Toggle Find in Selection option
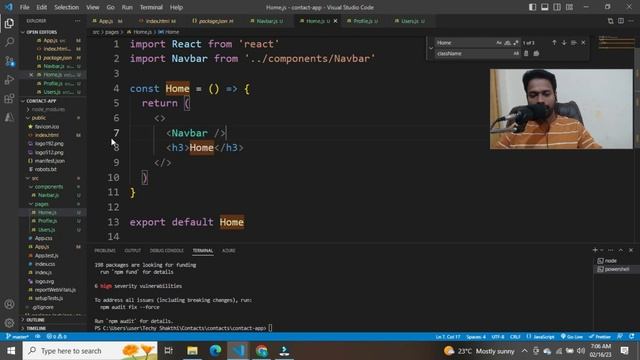The width and height of the screenshot is (640, 360). click(x=573, y=42)
